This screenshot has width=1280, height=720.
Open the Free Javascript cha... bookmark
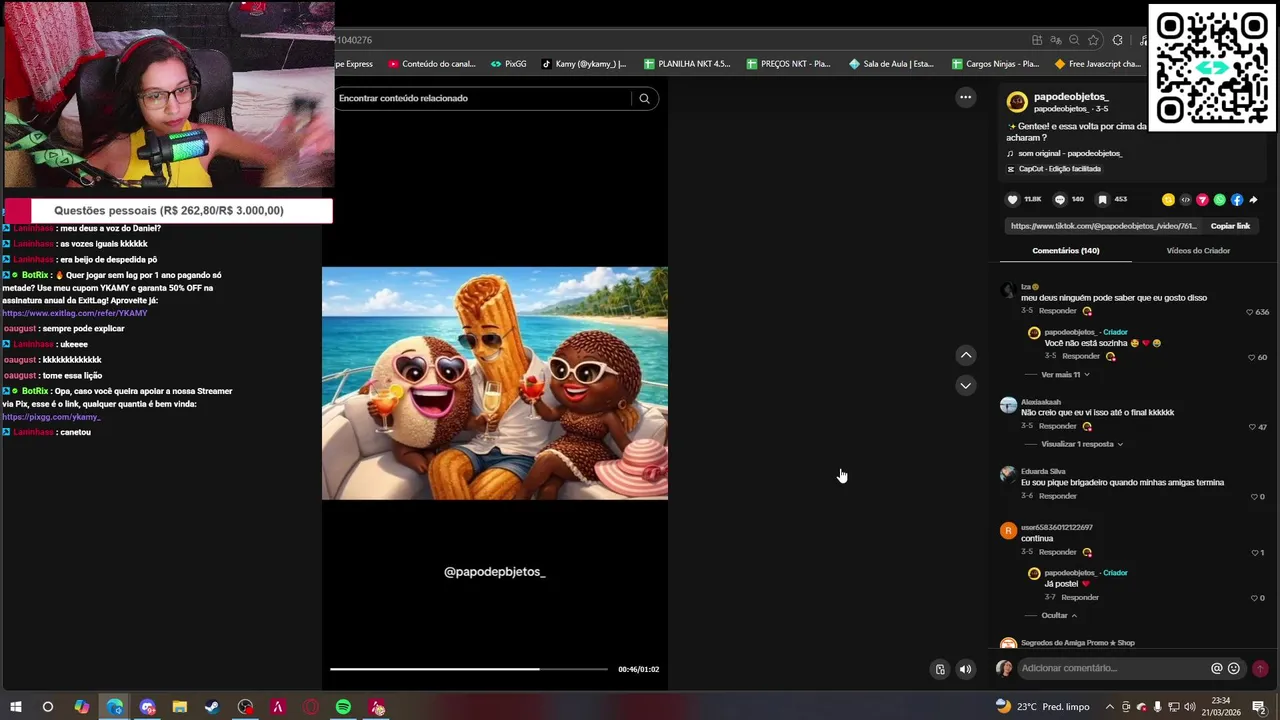1097,64
